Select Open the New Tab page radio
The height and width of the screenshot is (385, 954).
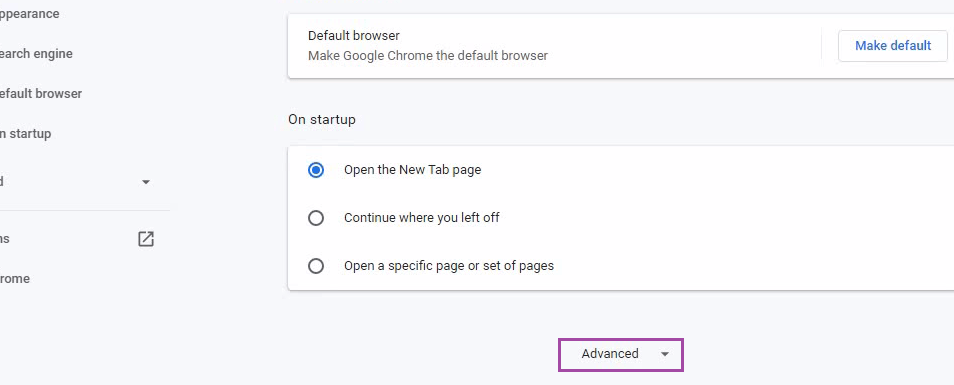coord(316,170)
